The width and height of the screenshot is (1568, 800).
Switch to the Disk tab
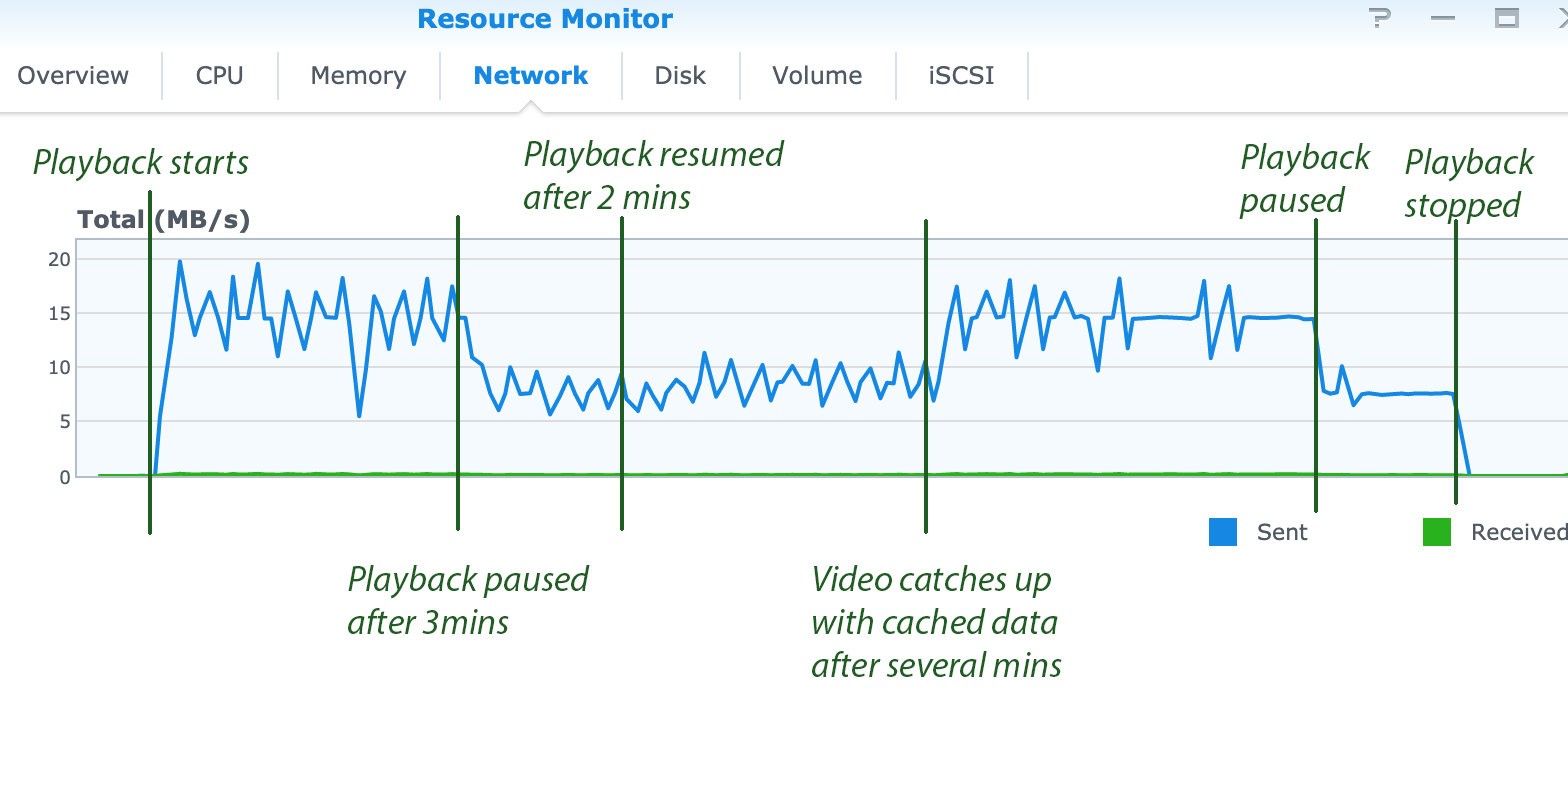click(x=680, y=76)
